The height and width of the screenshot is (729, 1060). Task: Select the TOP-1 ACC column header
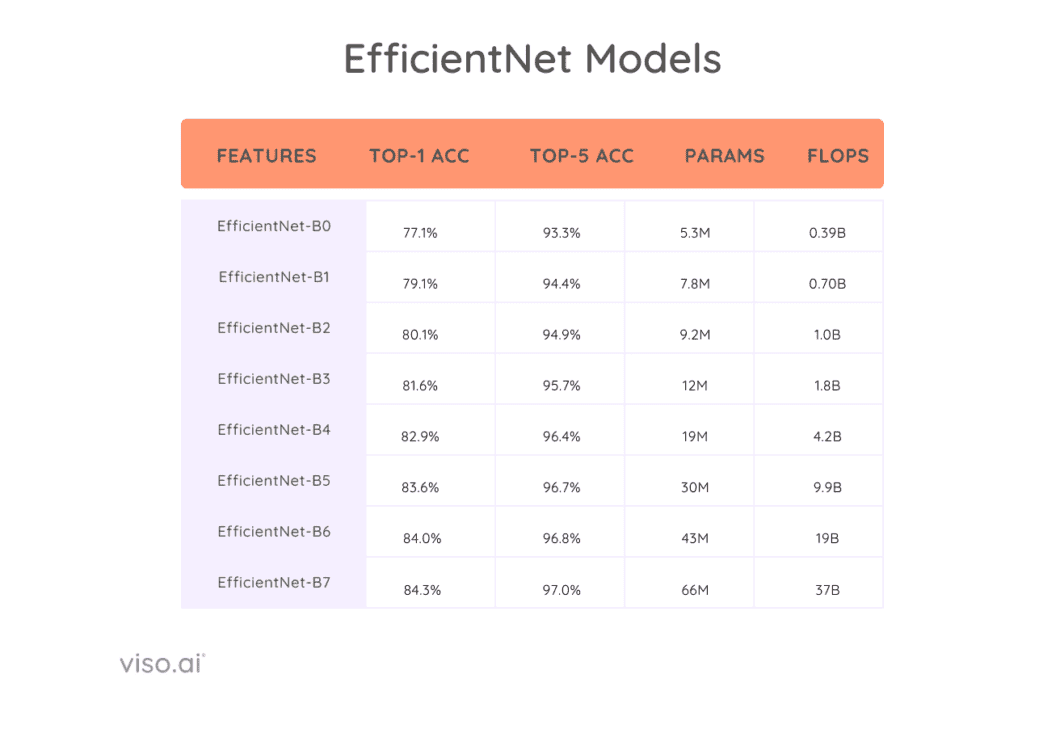(x=419, y=156)
